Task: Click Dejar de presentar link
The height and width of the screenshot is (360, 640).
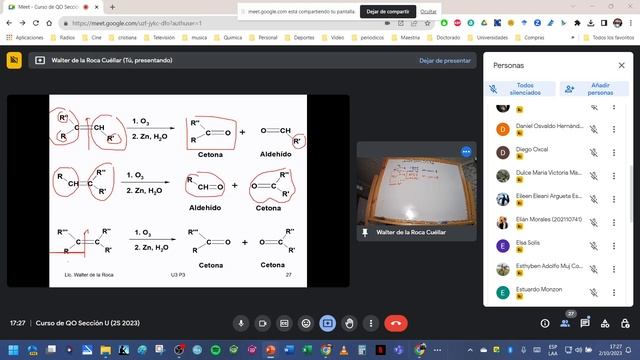Action: coord(445,60)
